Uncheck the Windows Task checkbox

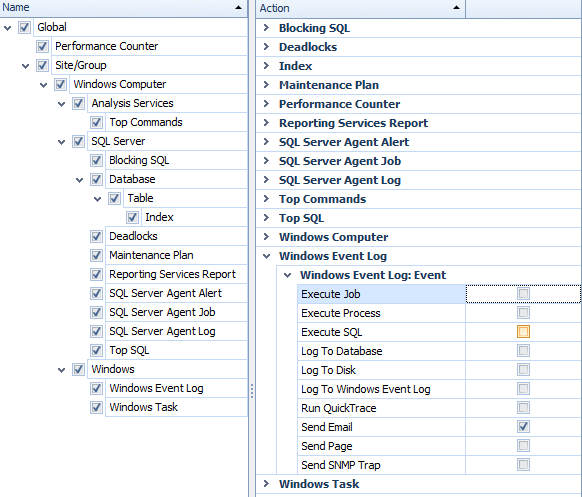click(x=97, y=407)
